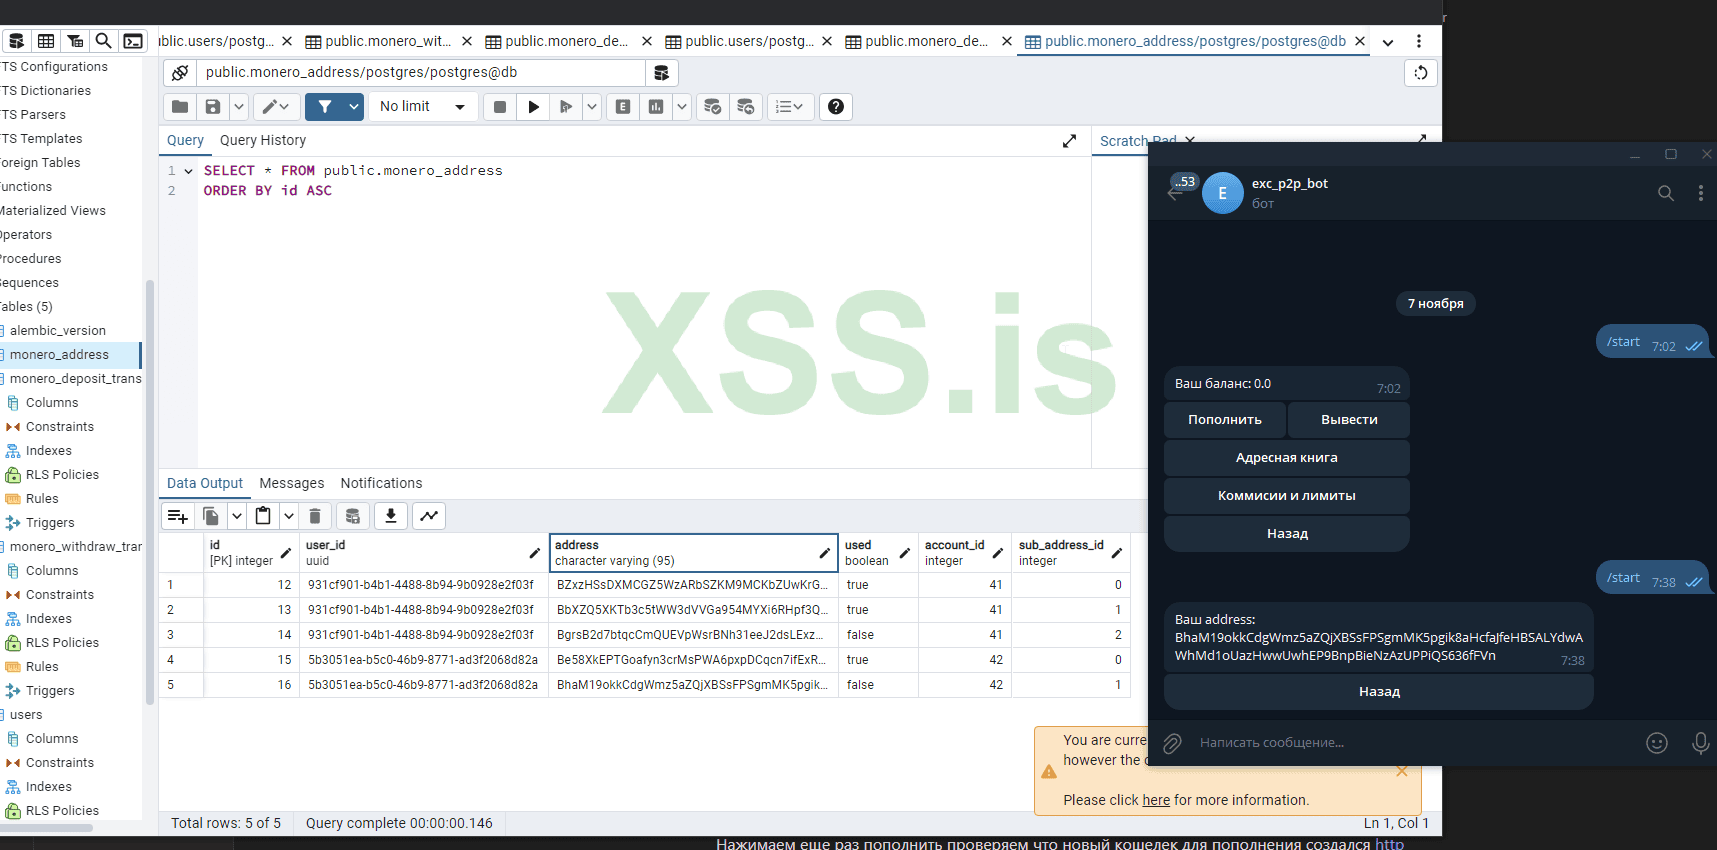
Task: Click new connection database icon beside connection field
Action: (661, 73)
